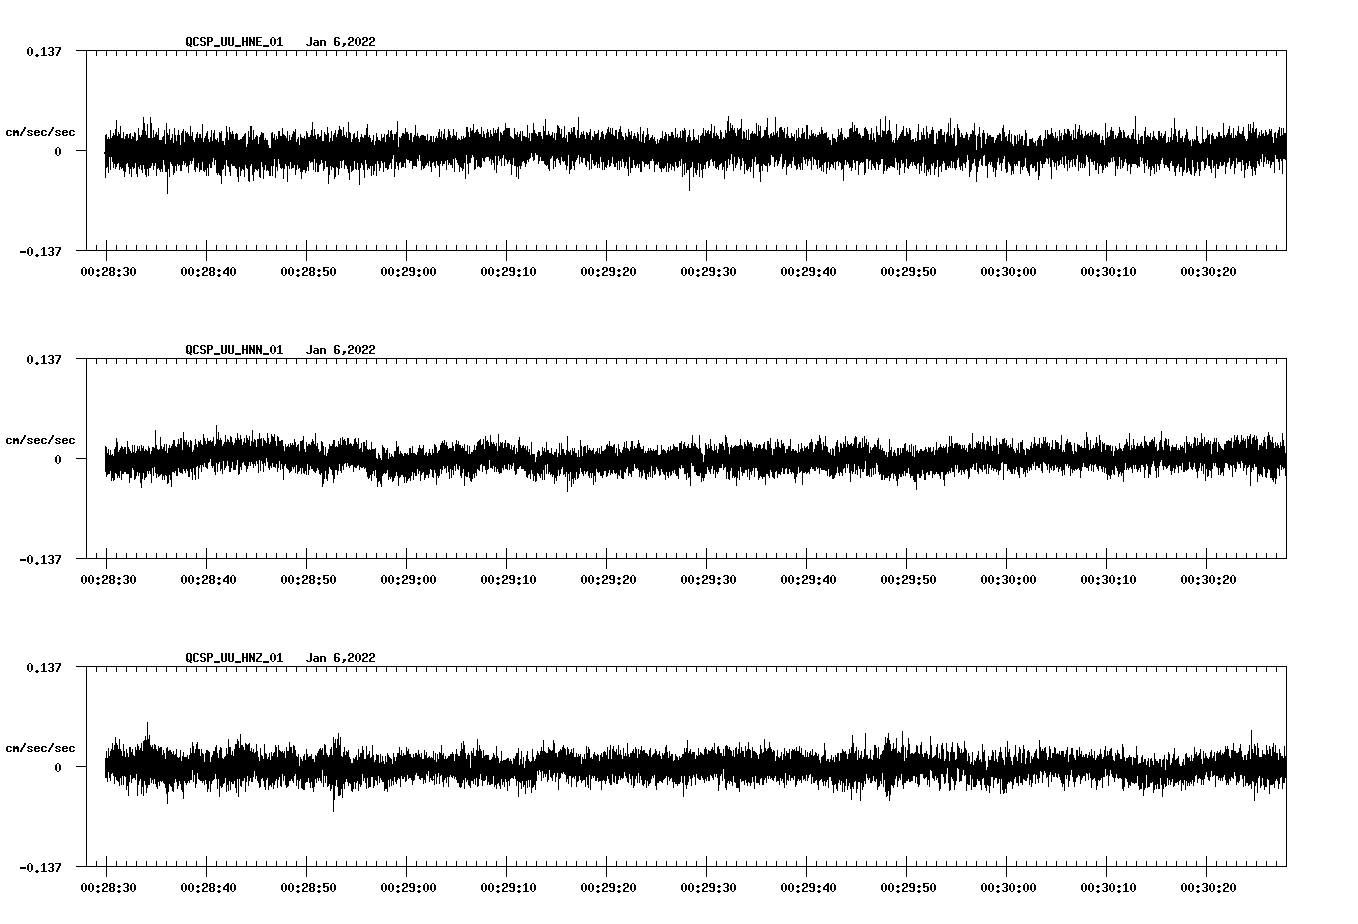This screenshot has height=924, width=1358.
Task: Click the Jan 6,2022 date on HNZ plot
Action: coord(340,658)
